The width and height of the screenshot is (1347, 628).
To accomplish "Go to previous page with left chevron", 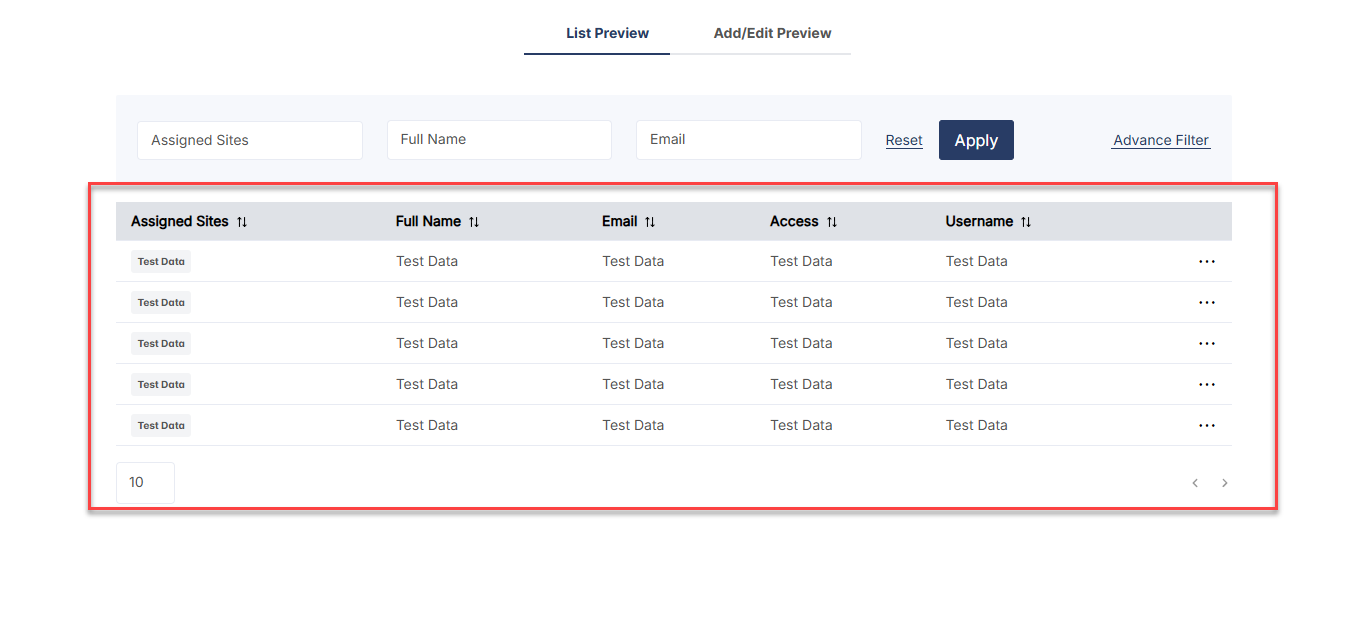I will click(x=1195, y=483).
